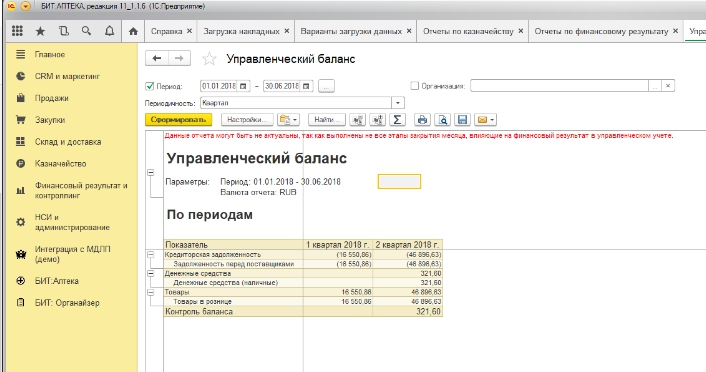The width and height of the screenshot is (706, 372).
Task: Open the sections grid menu icon
Action: 17,31
